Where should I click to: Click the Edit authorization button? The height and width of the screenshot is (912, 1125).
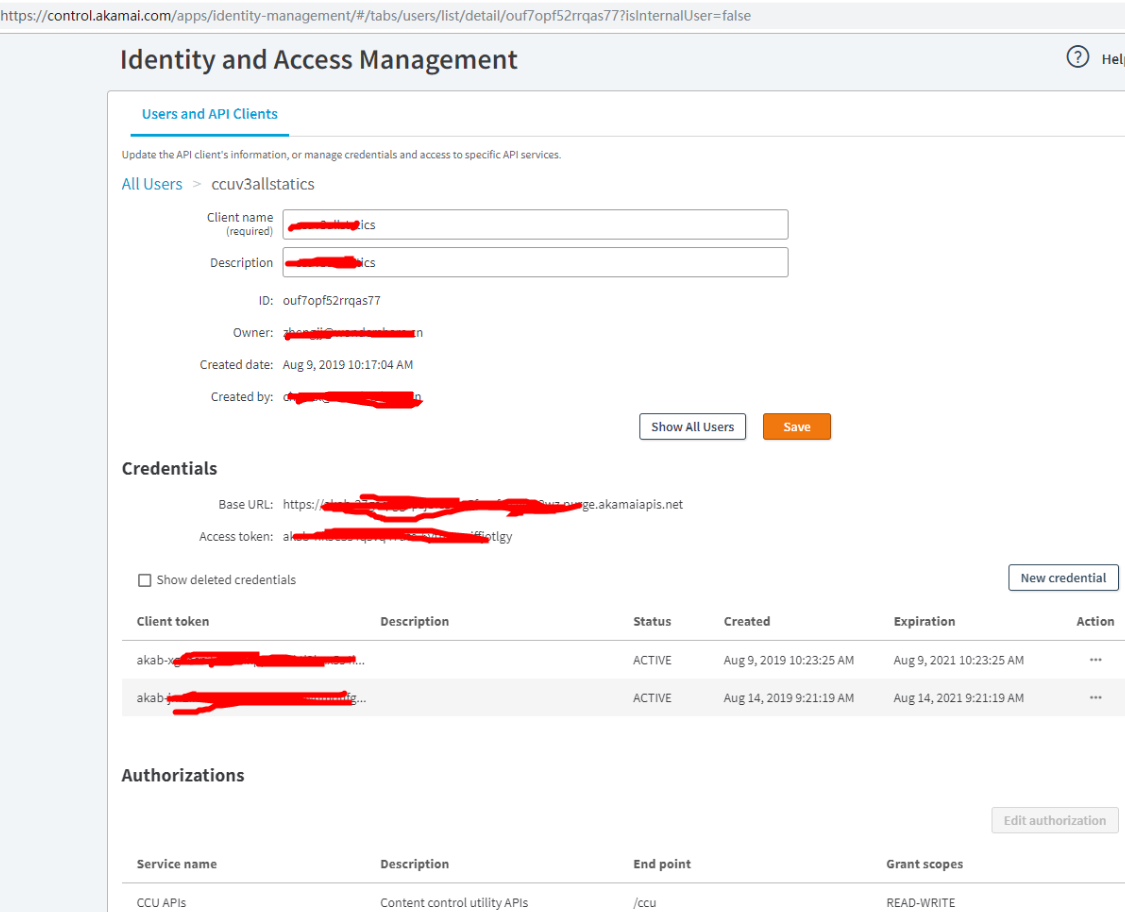click(1054, 821)
